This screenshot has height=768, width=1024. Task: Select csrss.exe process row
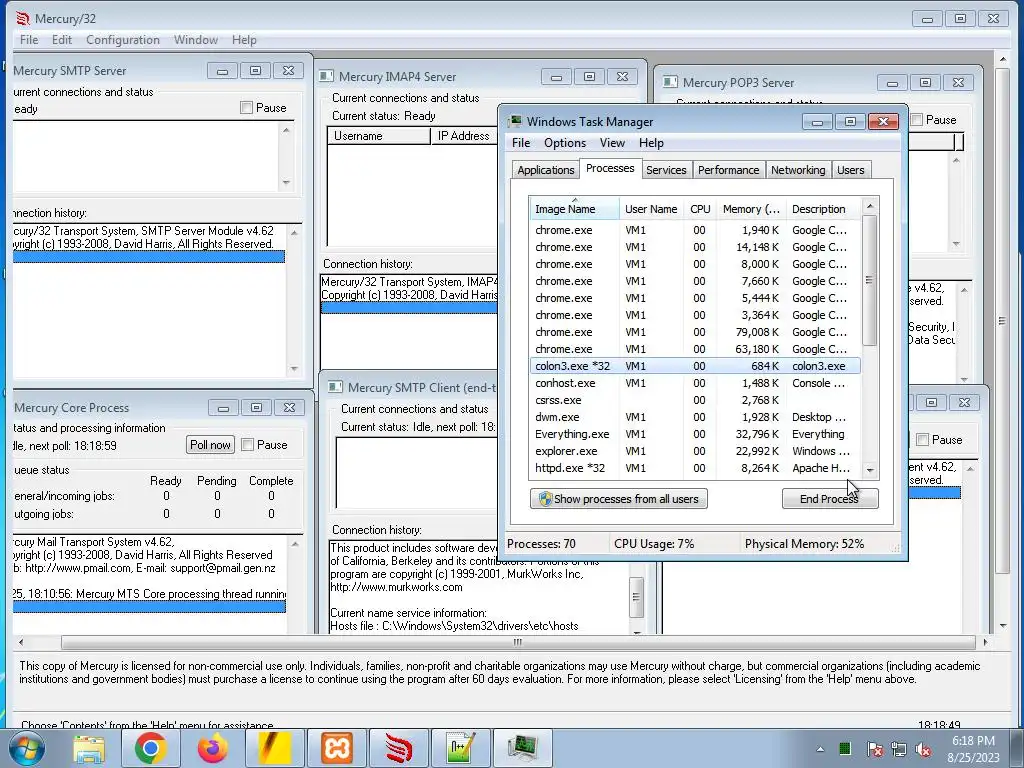click(x=695, y=400)
